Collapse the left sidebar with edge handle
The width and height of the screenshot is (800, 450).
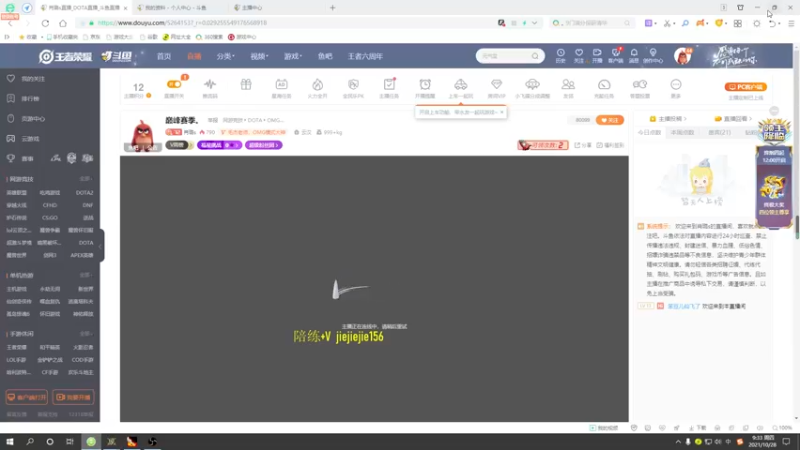pos(101,245)
